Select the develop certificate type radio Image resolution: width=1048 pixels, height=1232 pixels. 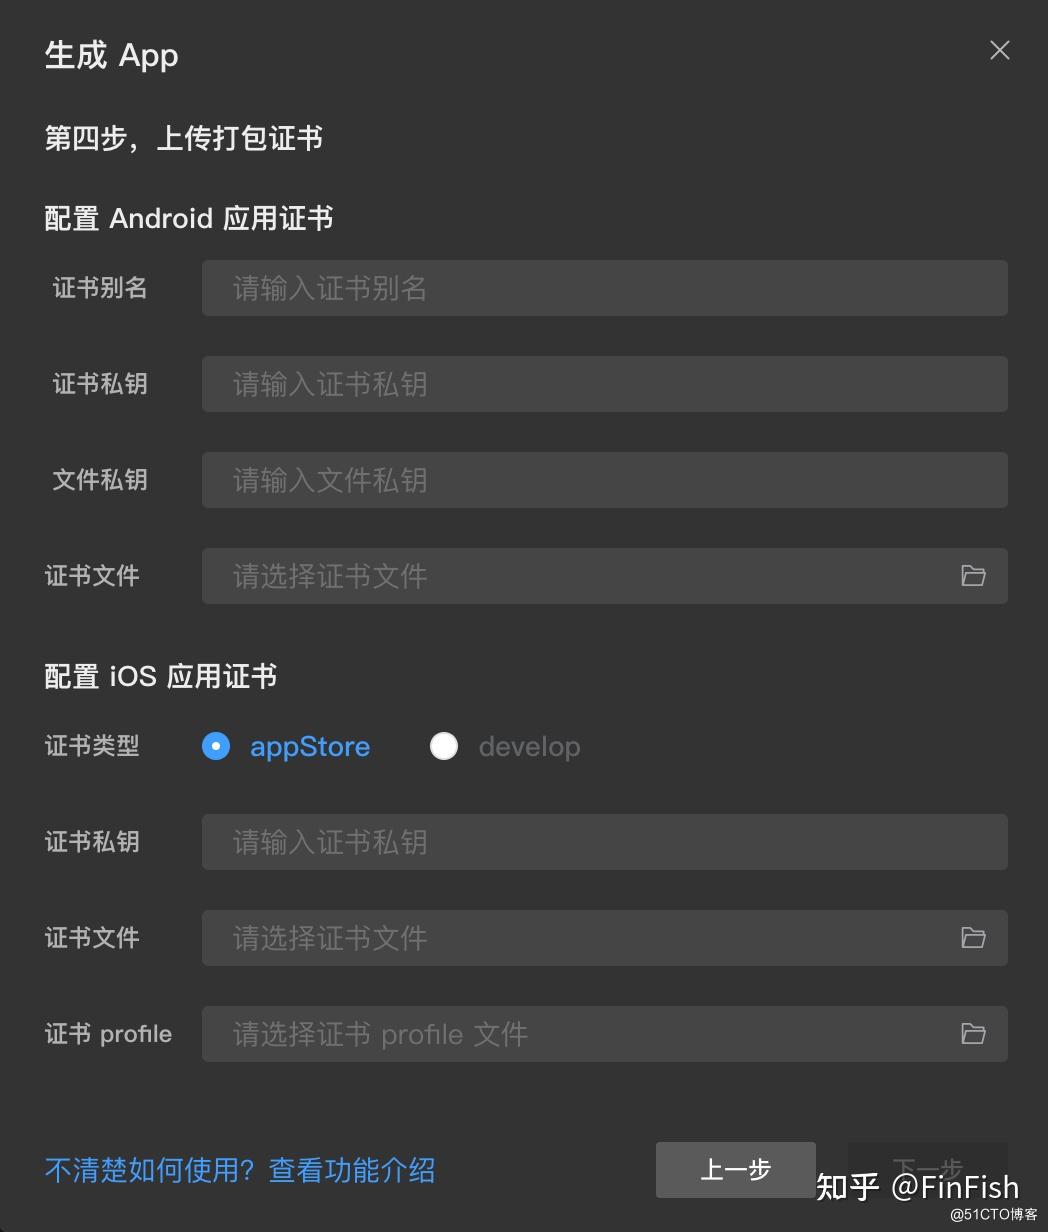click(x=444, y=746)
